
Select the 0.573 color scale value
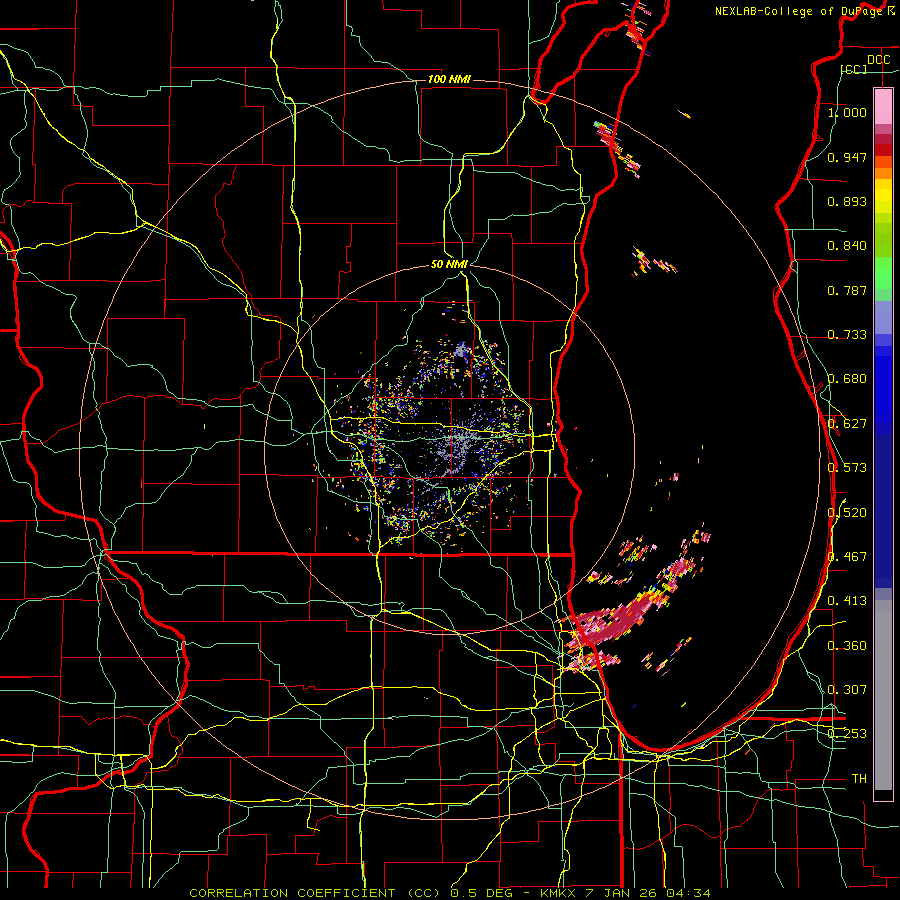[847, 468]
